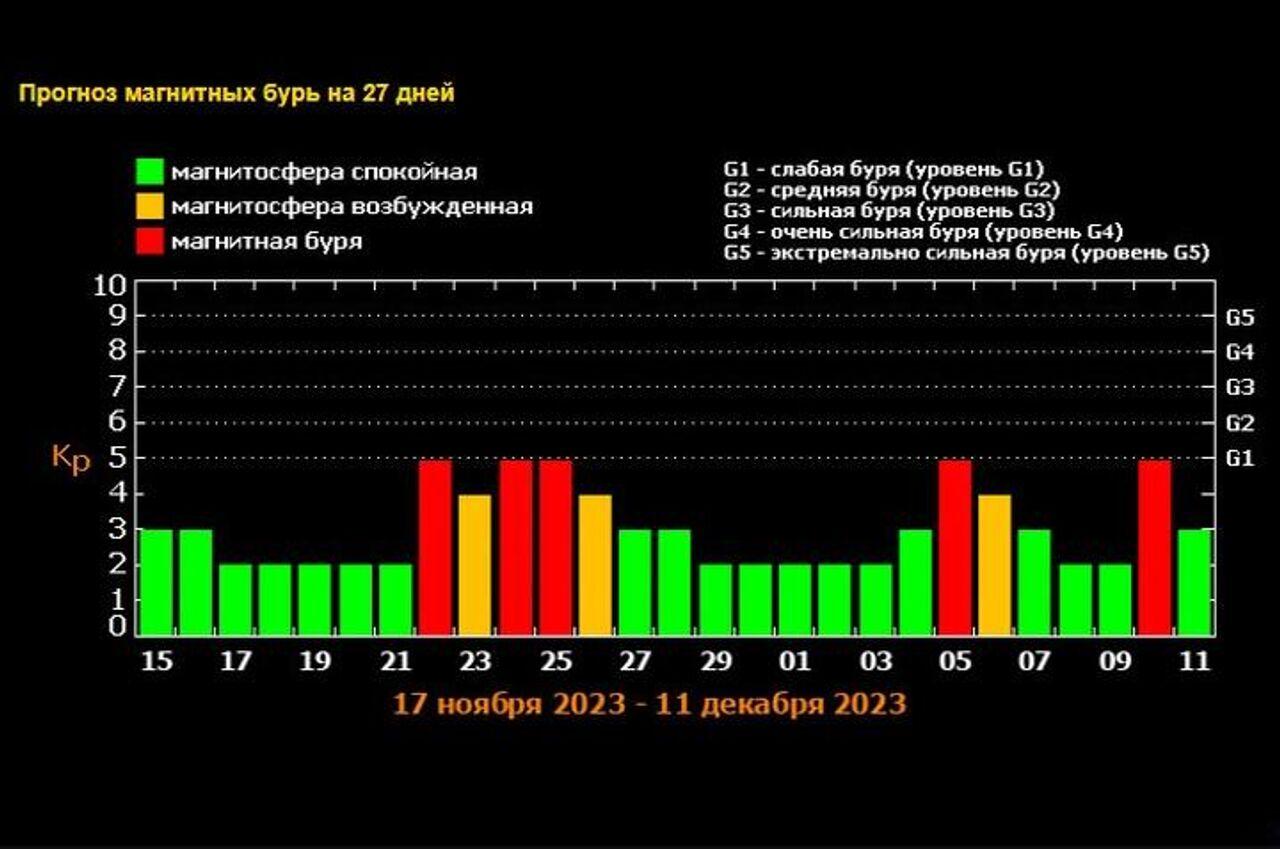This screenshot has width=1280, height=849.
Task: Click the date label 05 on the x-axis
Action: (x=956, y=662)
